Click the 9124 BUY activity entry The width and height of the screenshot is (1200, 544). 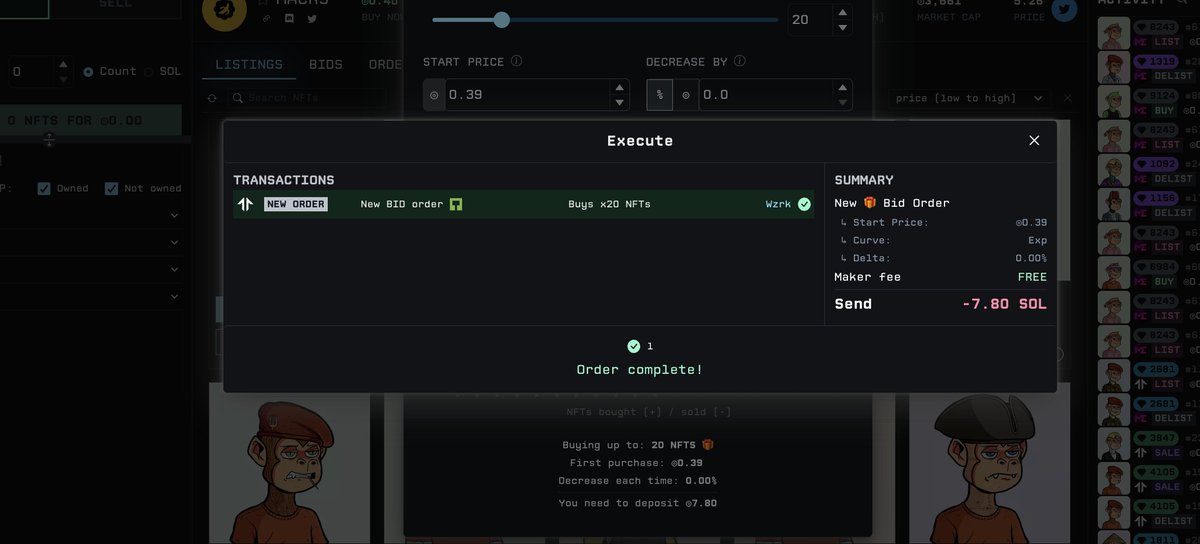click(1148, 103)
